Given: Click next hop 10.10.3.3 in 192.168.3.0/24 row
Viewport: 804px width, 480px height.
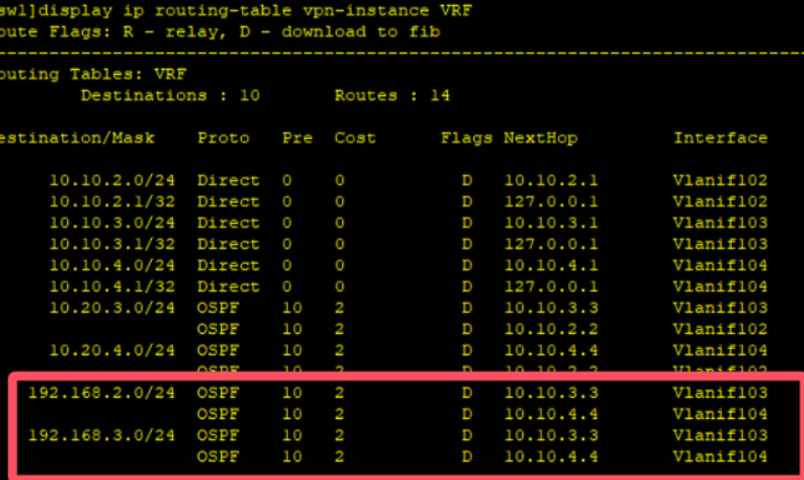Looking at the screenshot, I should click(x=551, y=435).
